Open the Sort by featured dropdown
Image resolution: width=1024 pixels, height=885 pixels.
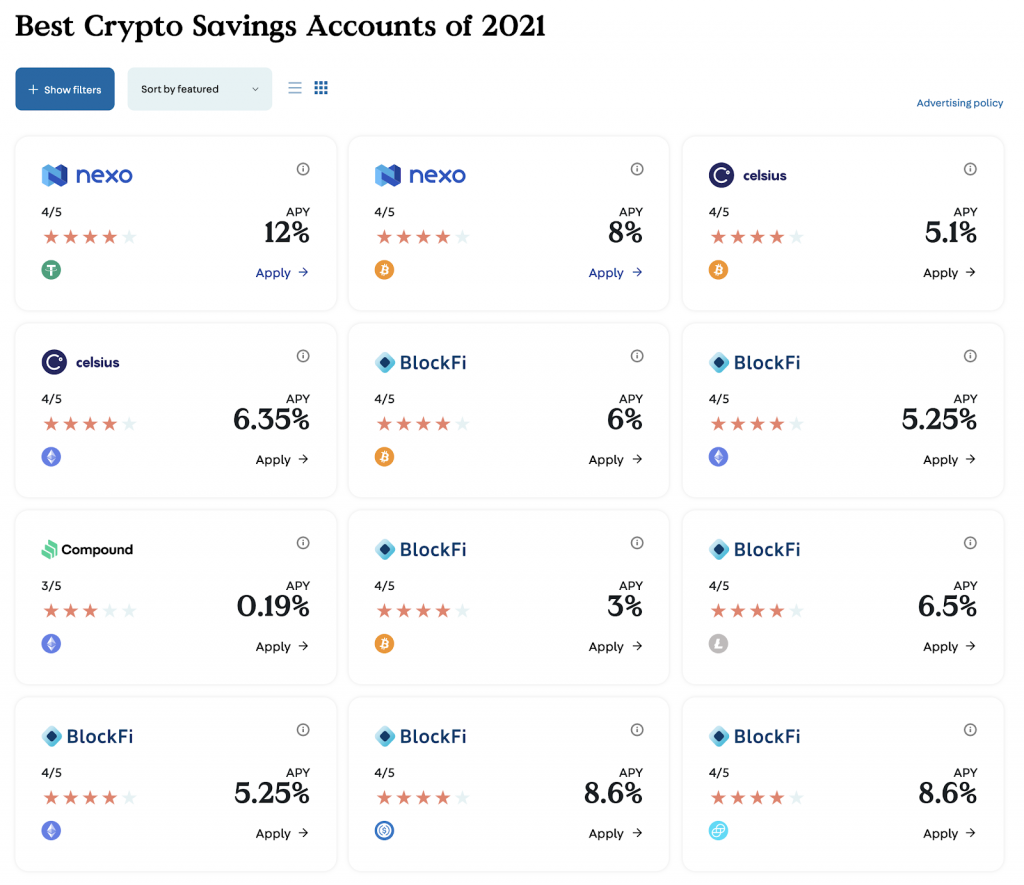[x=199, y=88]
